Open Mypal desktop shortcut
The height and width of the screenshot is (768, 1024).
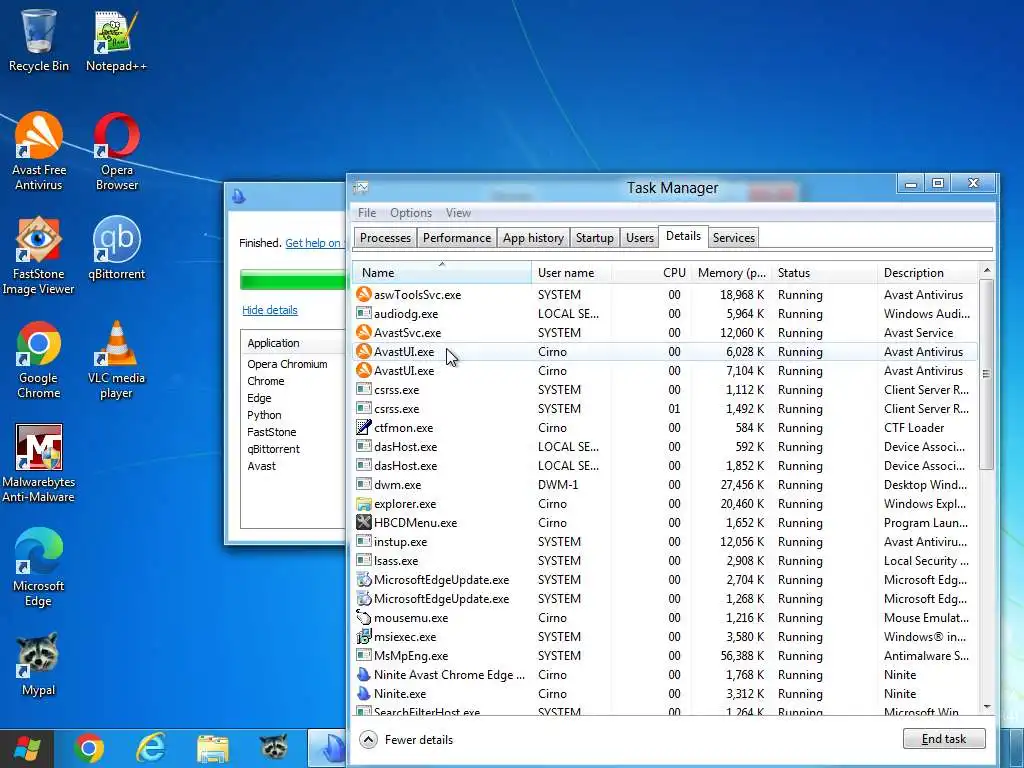[x=39, y=664]
